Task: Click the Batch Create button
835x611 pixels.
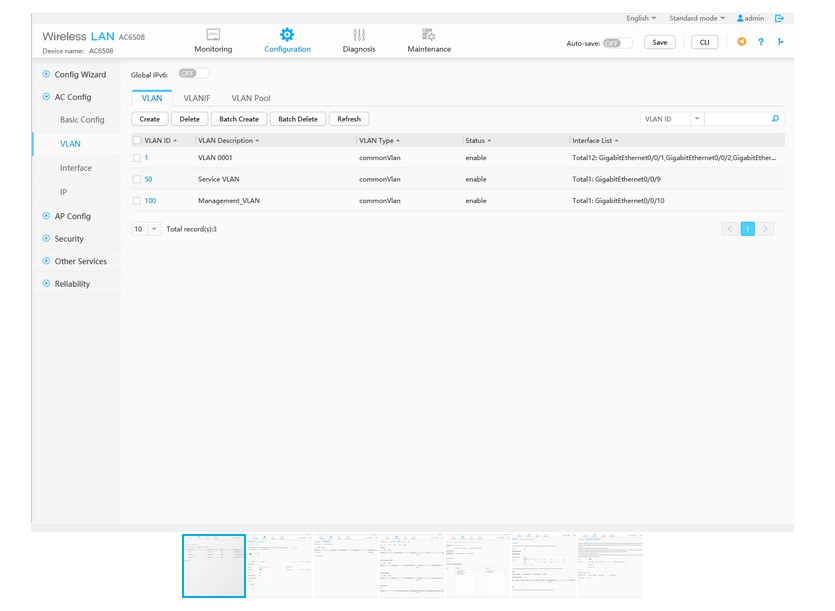Action: [x=239, y=119]
